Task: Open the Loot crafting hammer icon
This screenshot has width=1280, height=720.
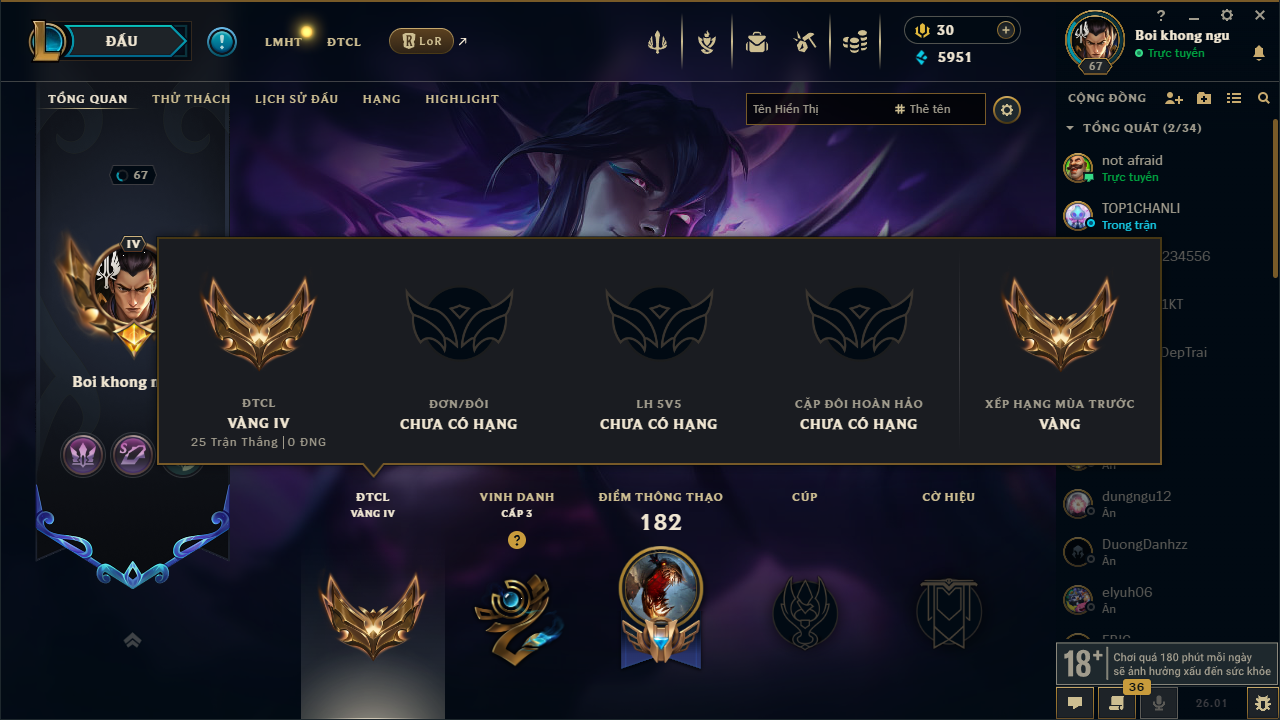Action: (x=805, y=42)
